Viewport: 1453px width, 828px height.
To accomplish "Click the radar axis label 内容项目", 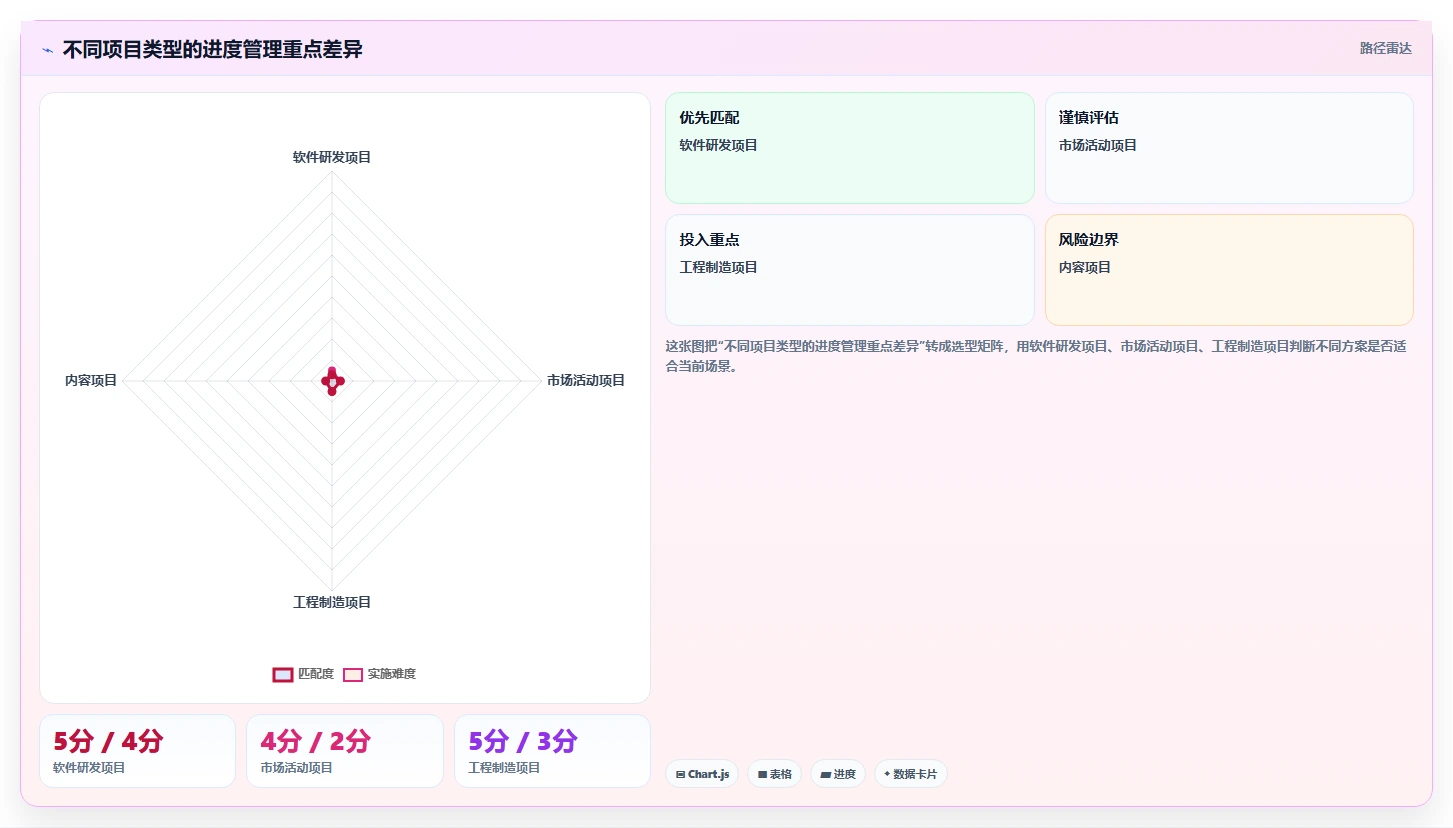I will click(x=91, y=380).
